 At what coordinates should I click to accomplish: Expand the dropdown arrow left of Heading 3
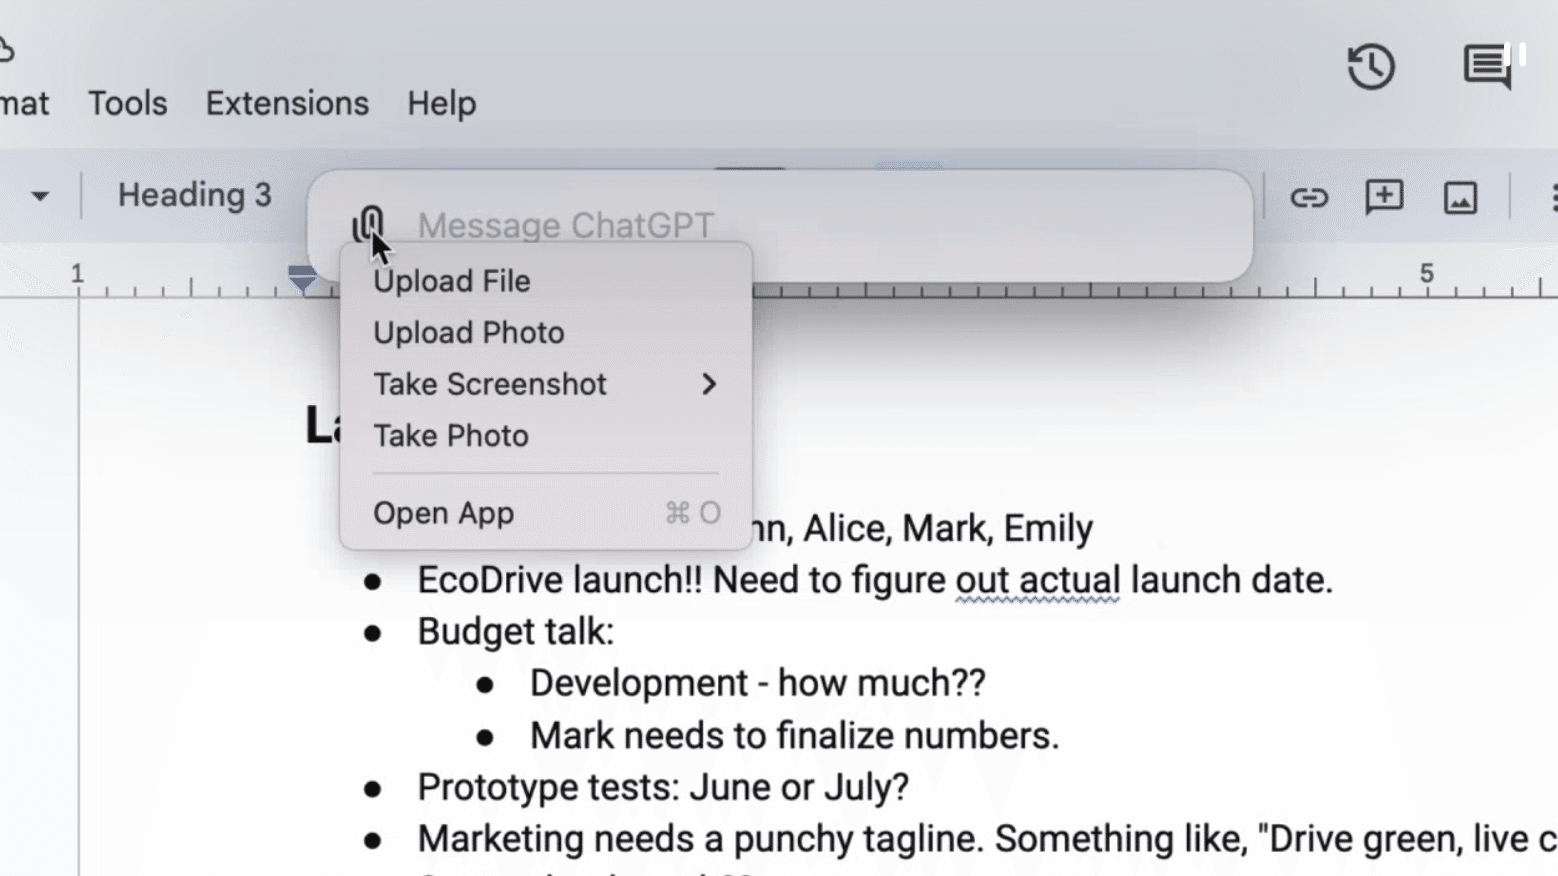[x=40, y=196]
